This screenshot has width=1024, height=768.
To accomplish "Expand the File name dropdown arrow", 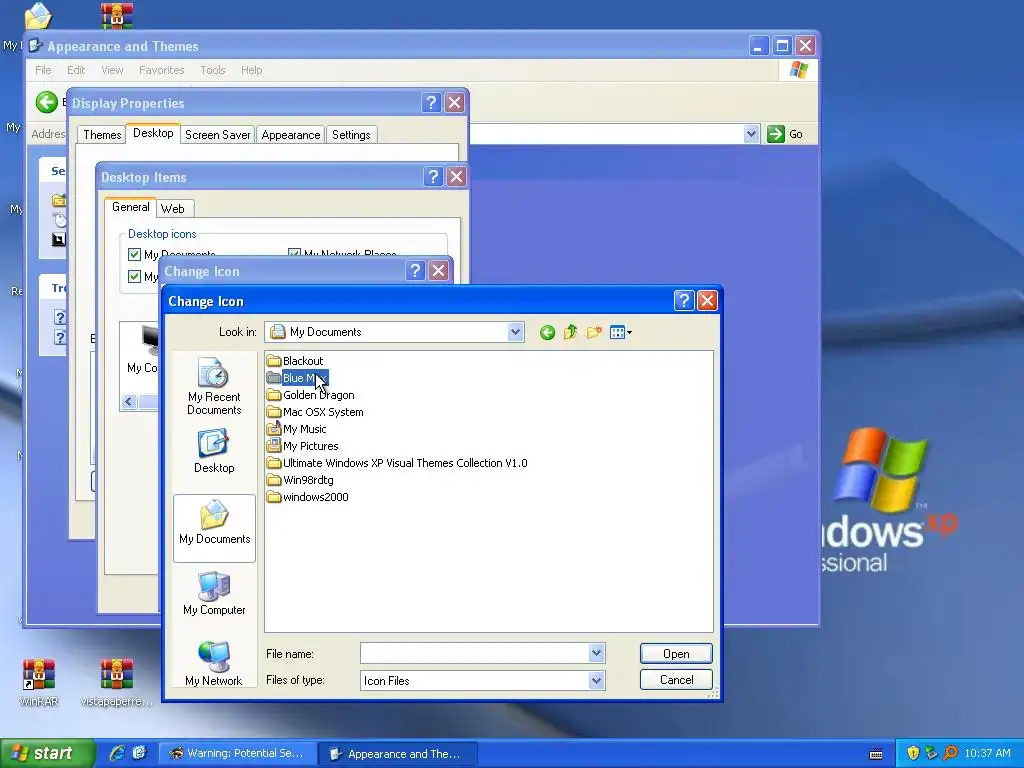I will click(596, 653).
